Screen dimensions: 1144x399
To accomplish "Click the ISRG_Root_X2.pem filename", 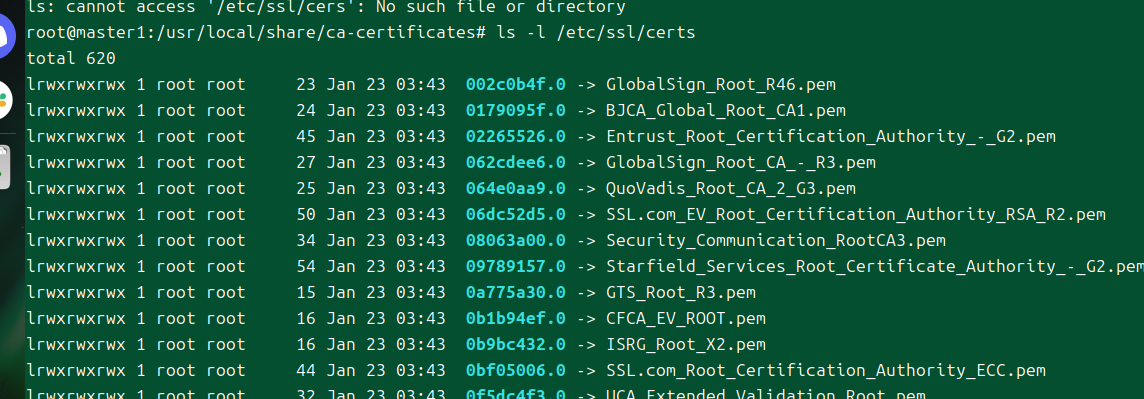I will pos(686,344).
